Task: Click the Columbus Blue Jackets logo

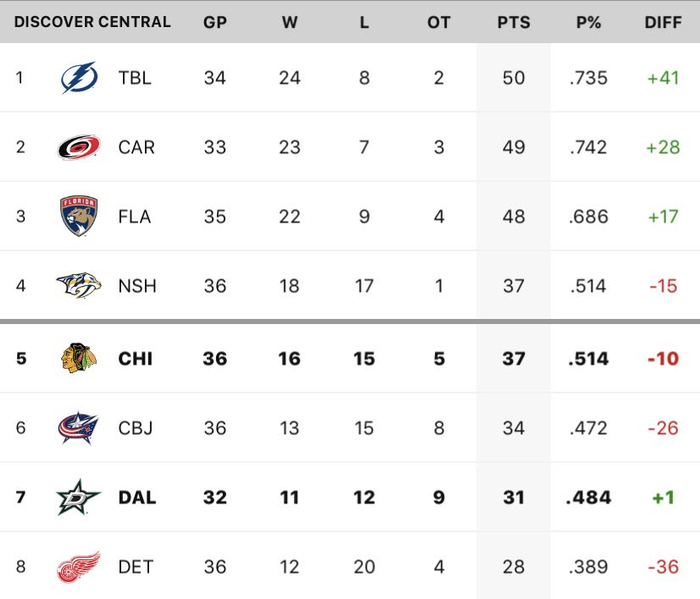Action: (x=78, y=428)
